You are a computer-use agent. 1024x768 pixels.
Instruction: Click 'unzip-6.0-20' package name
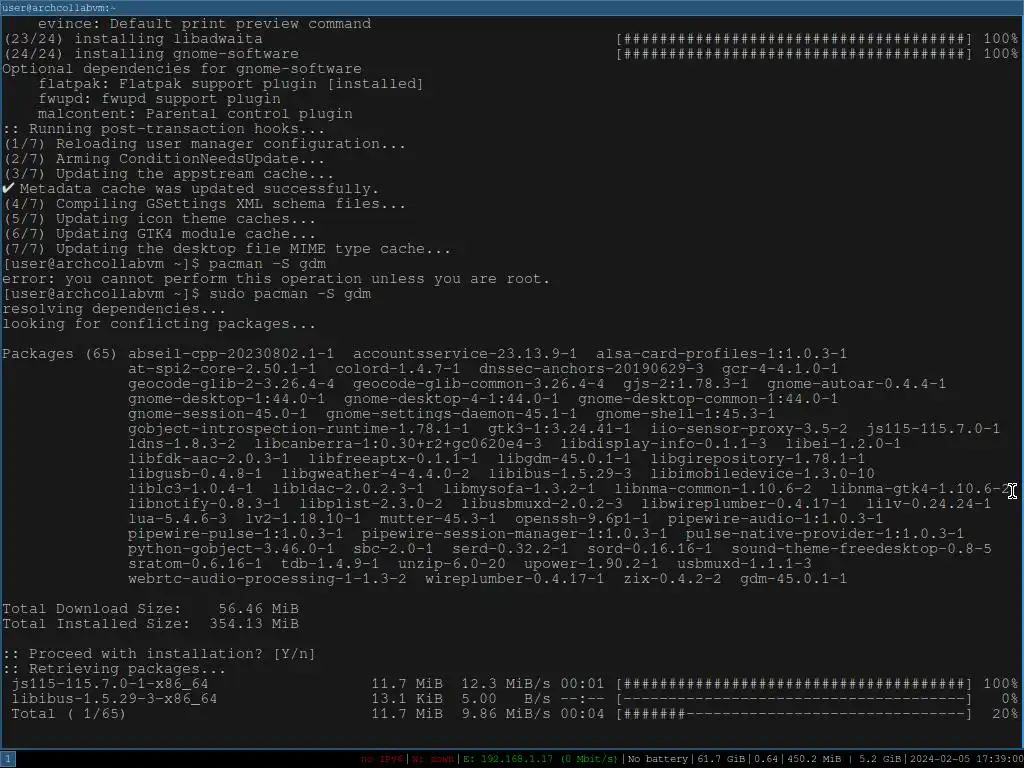point(451,564)
